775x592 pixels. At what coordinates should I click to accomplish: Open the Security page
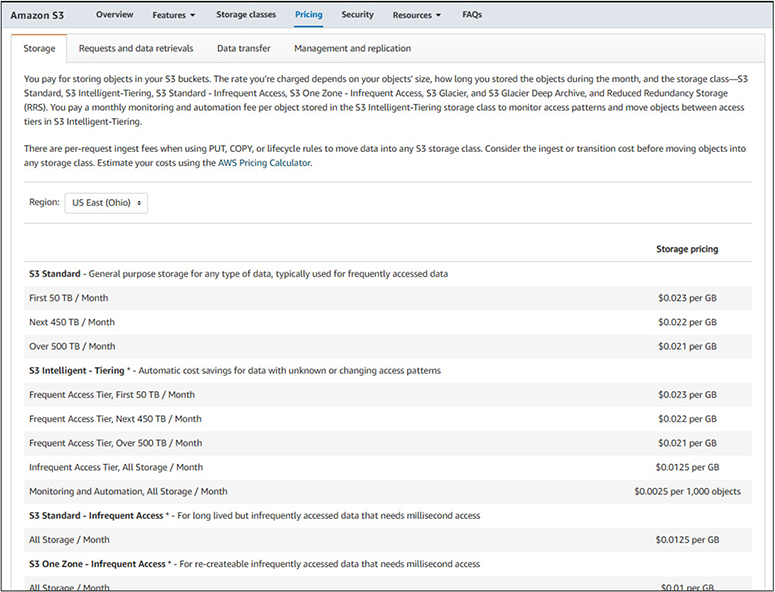click(357, 15)
